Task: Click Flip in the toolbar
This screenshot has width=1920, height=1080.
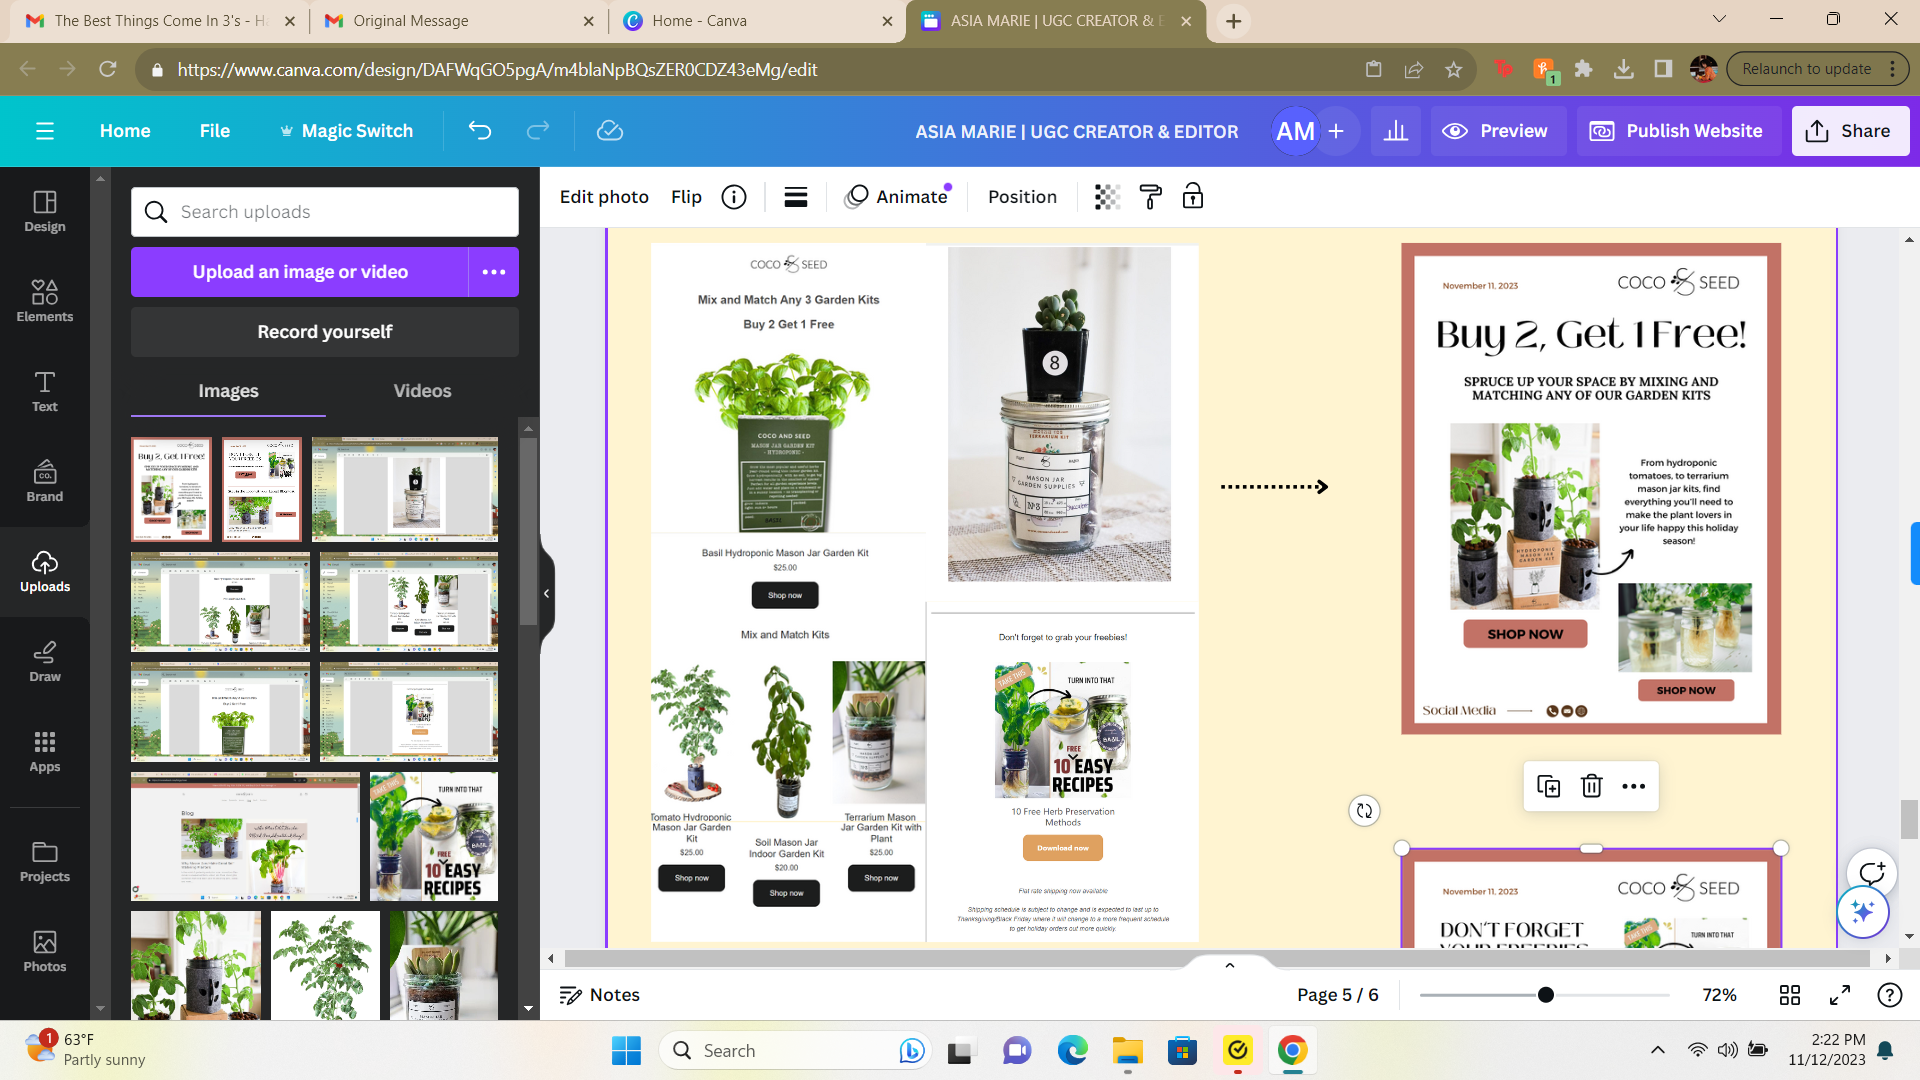Action: pos(686,197)
